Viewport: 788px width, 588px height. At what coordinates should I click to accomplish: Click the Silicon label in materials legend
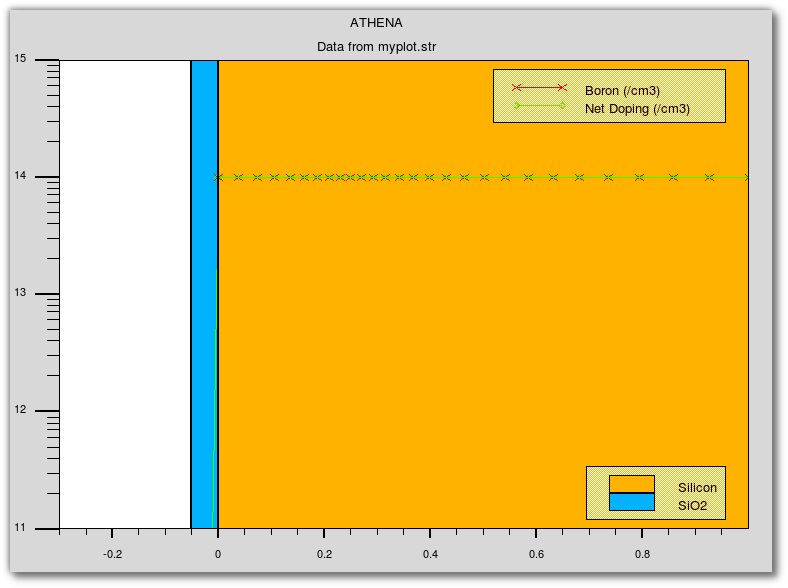(697, 487)
